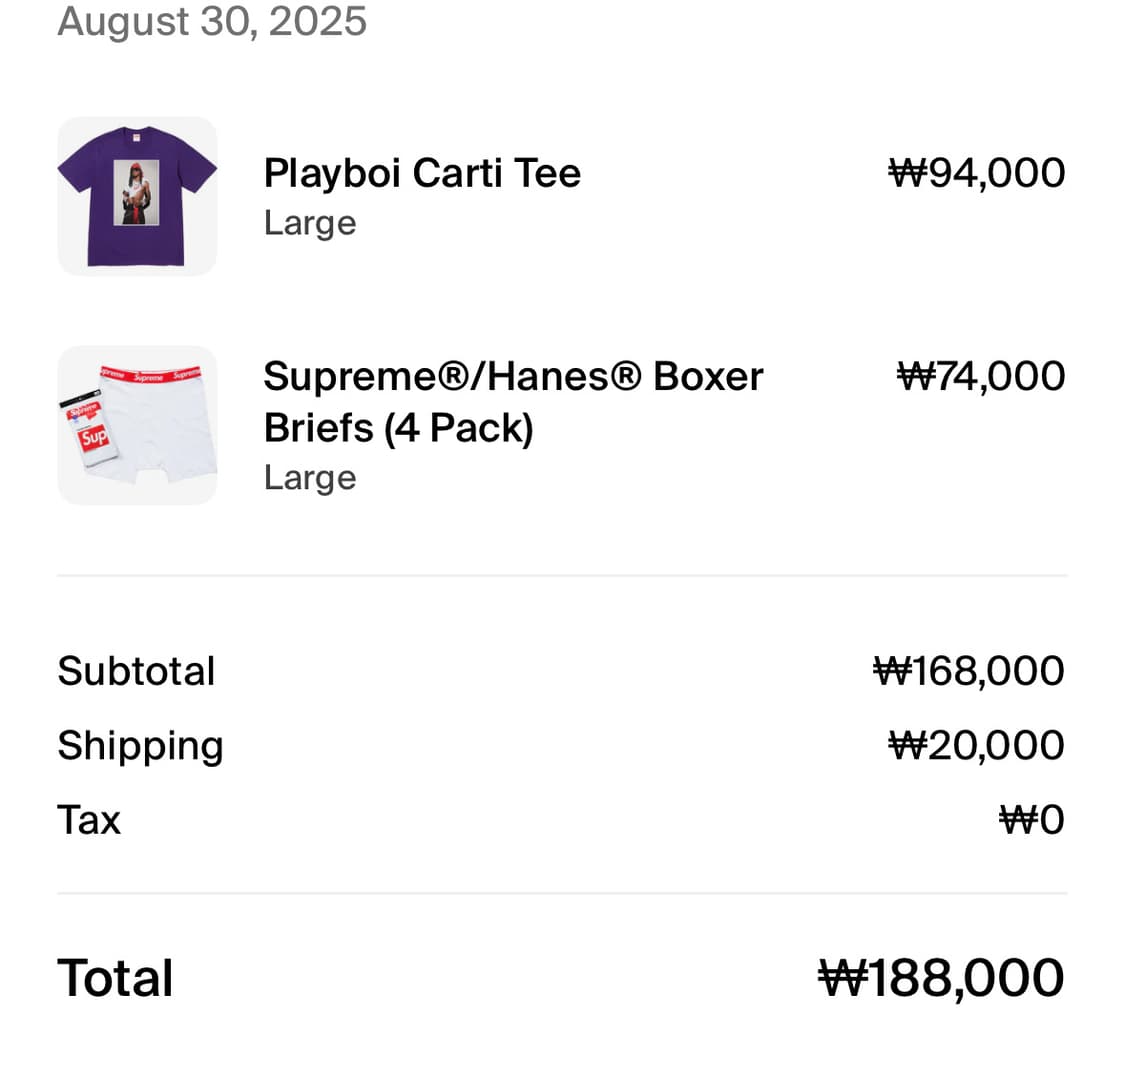Click the ₩168,000 subtotal amount

pyautogui.click(x=969, y=671)
